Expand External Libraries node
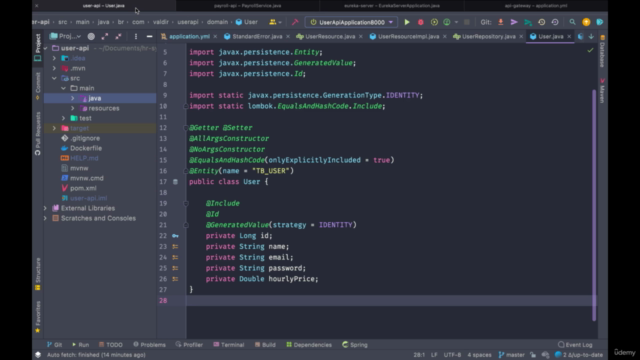The image size is (640, 360). point(45,208)
